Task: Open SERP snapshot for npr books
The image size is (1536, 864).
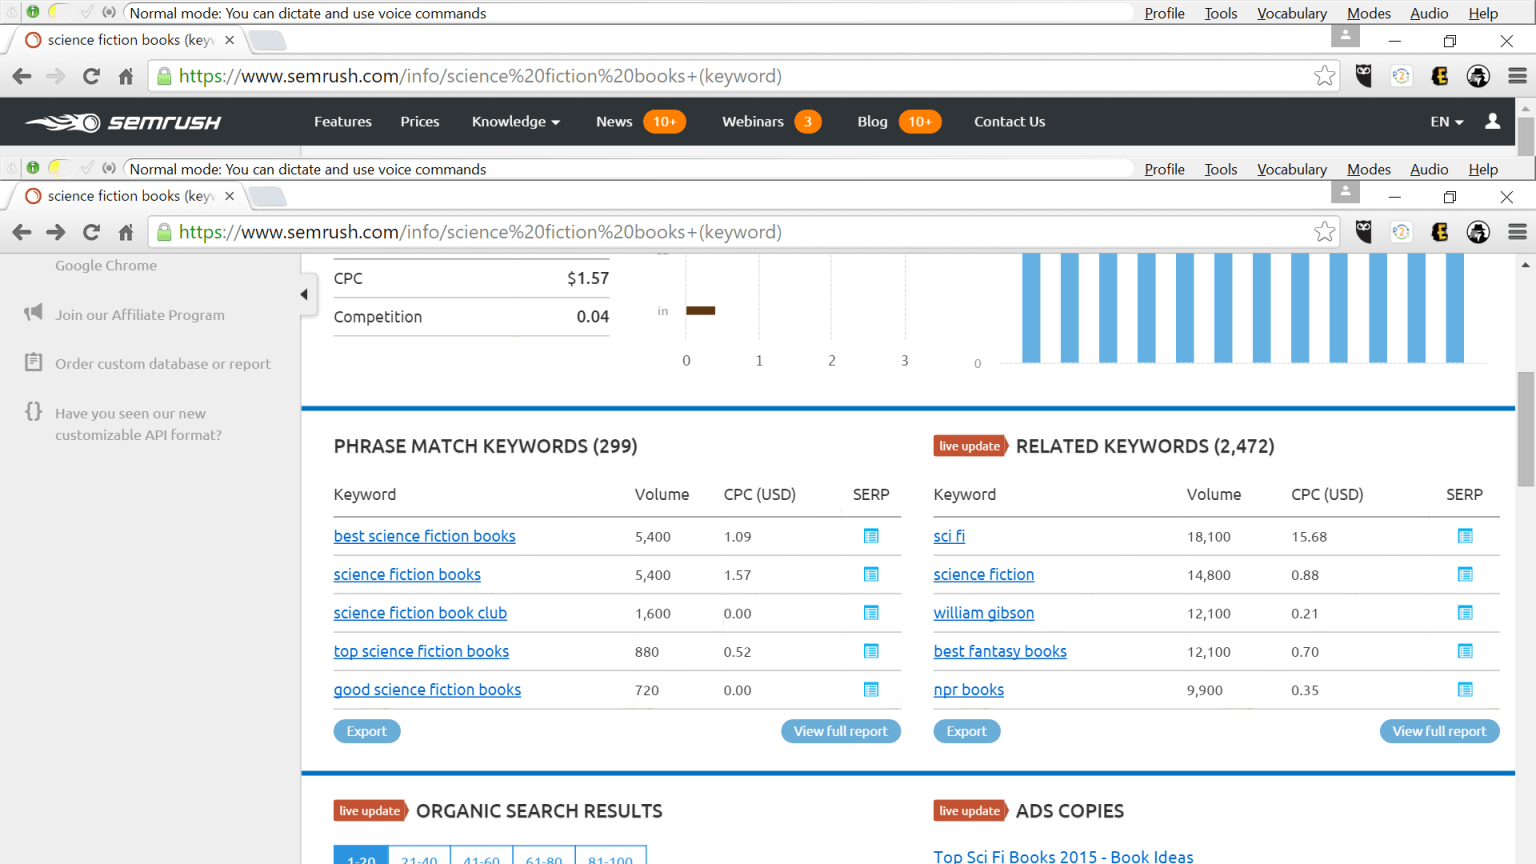Action: tap(1465, 689)
